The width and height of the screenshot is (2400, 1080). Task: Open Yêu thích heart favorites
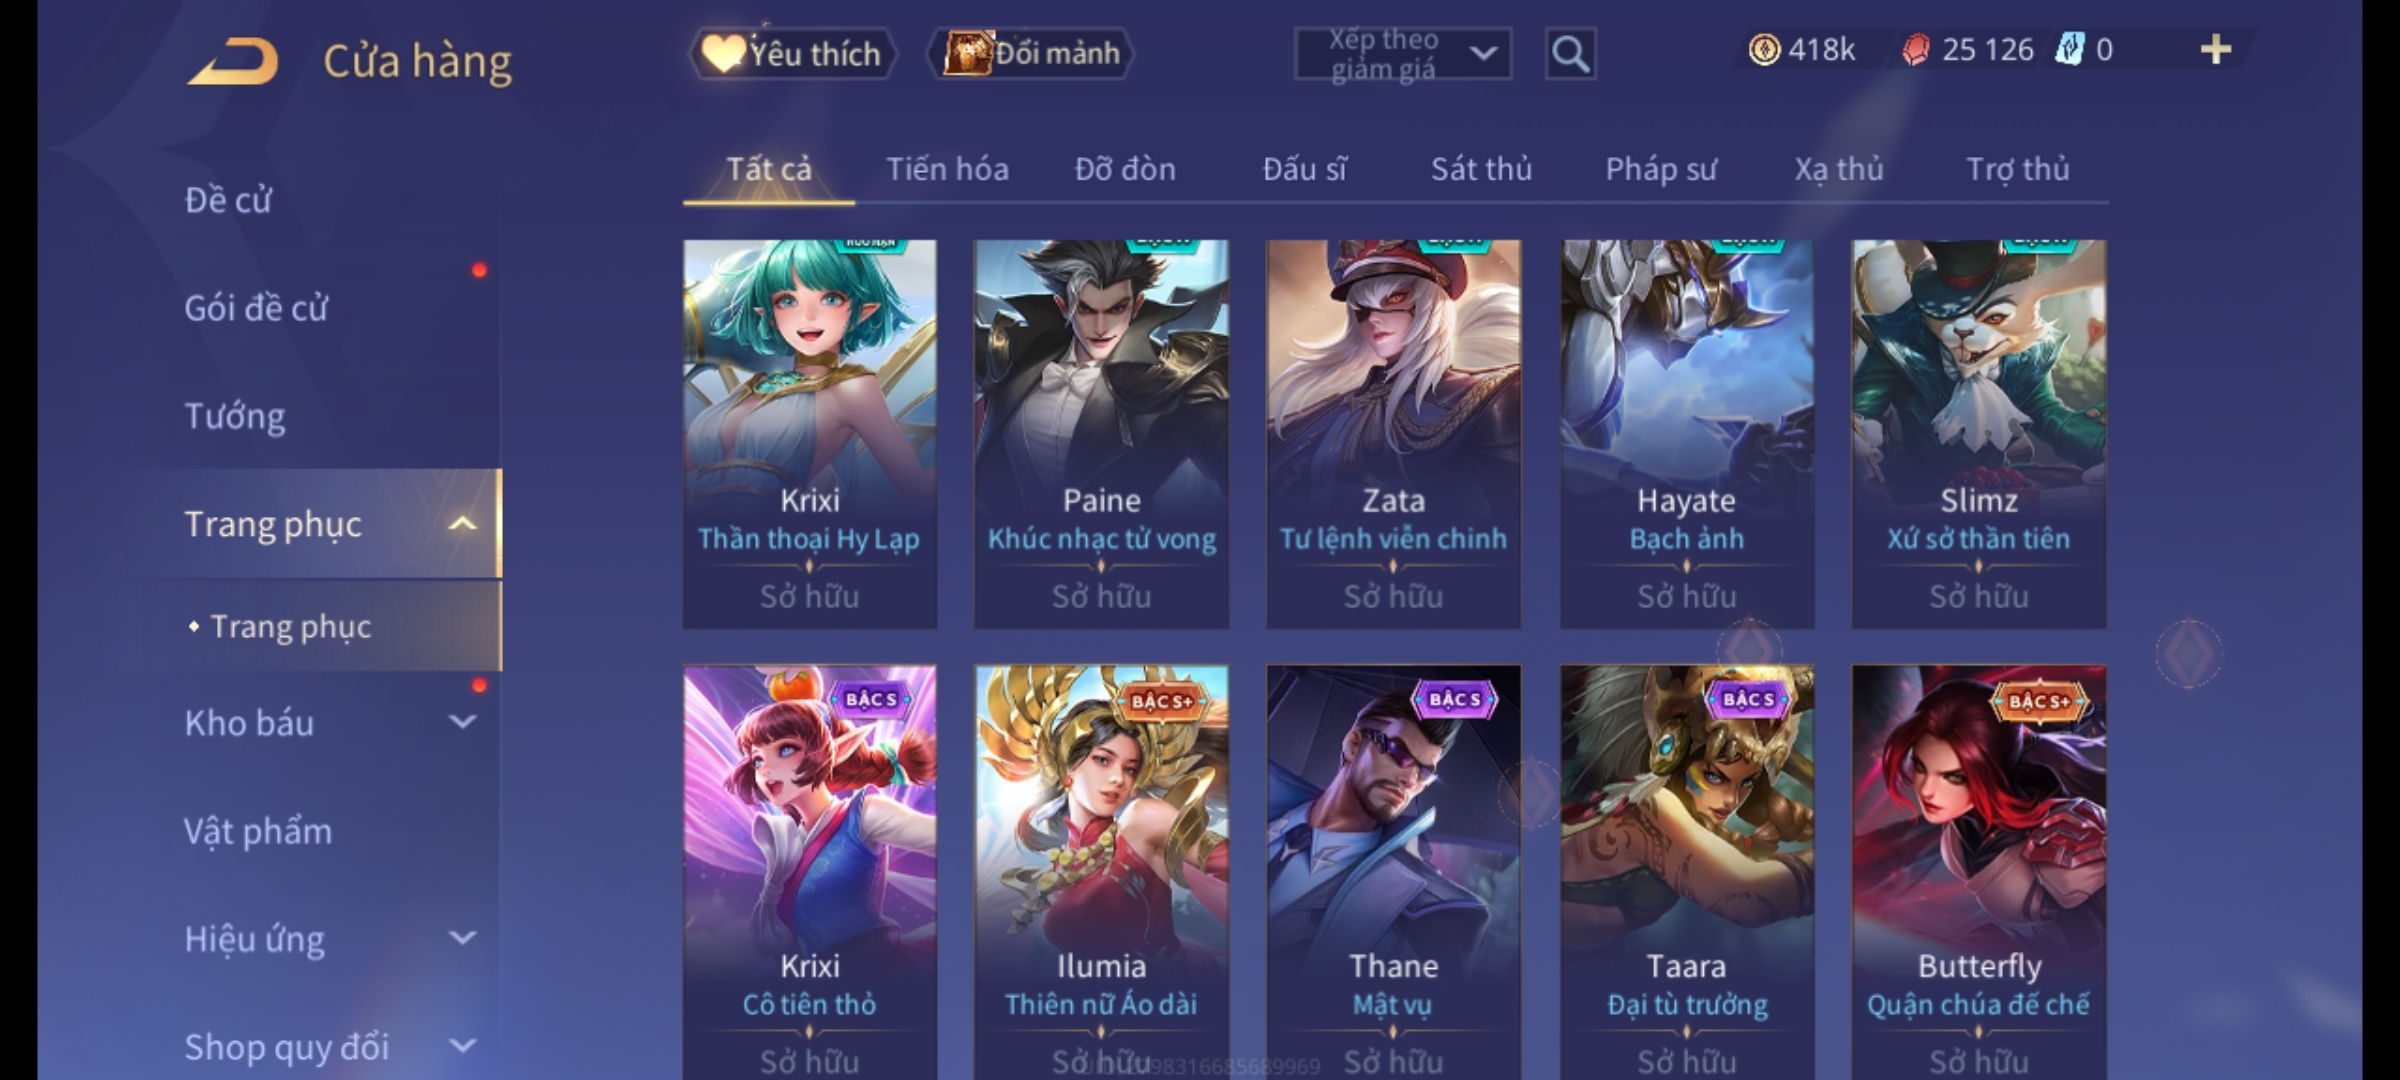click(x=792, y=53)
